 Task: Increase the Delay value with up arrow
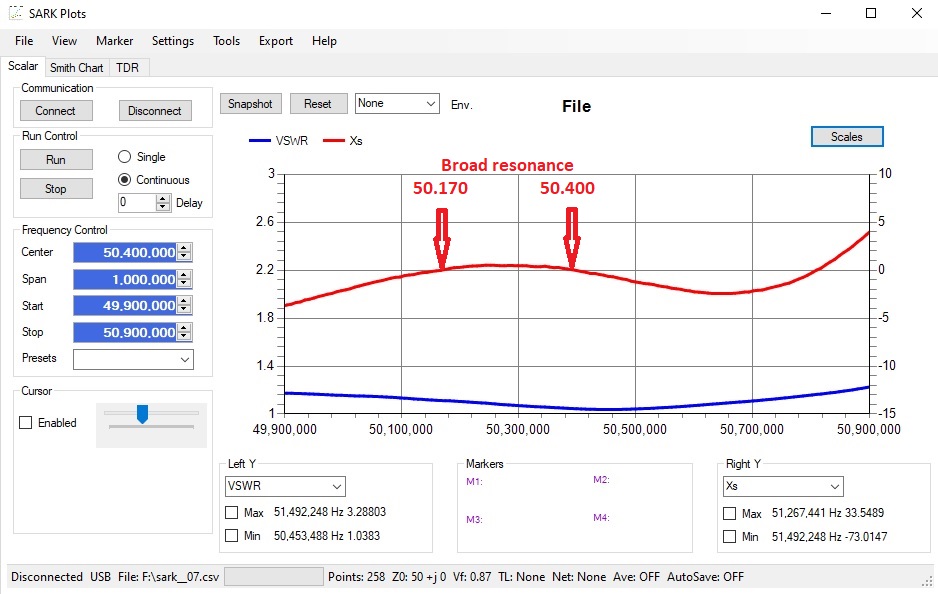pos(163,198)
